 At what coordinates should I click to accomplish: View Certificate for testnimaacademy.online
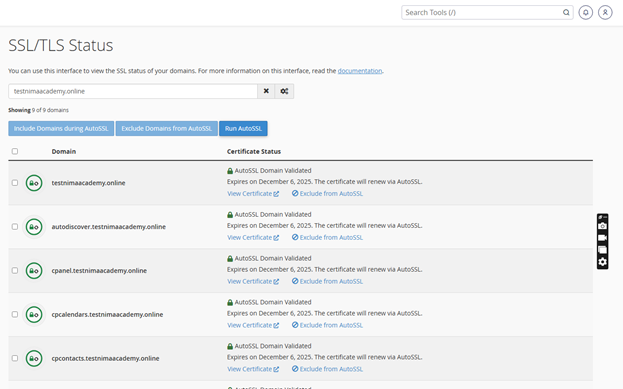click(253, 194)
